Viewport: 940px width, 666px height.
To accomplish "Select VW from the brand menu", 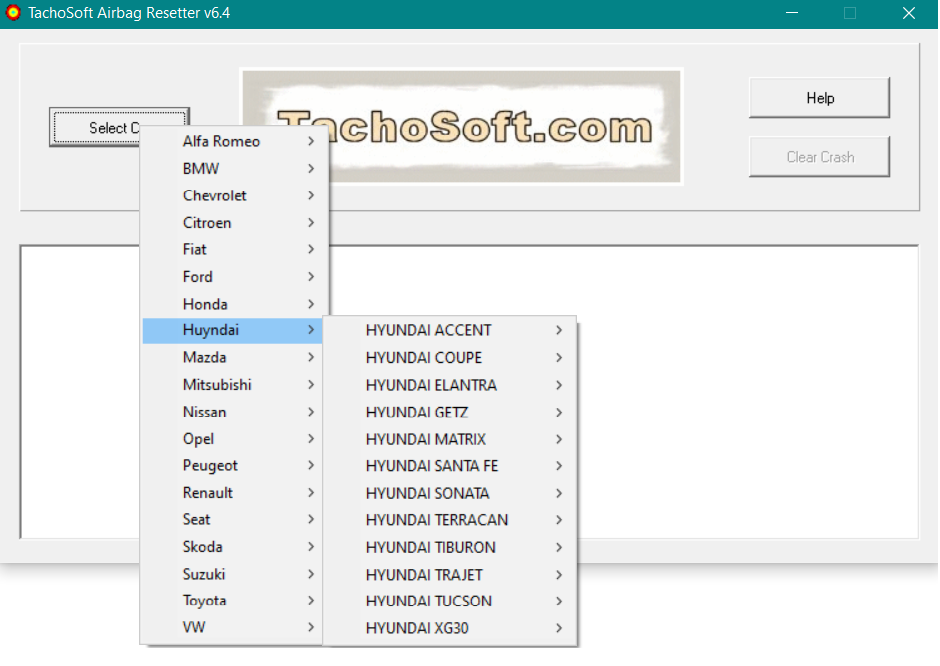I will (234, 628).
